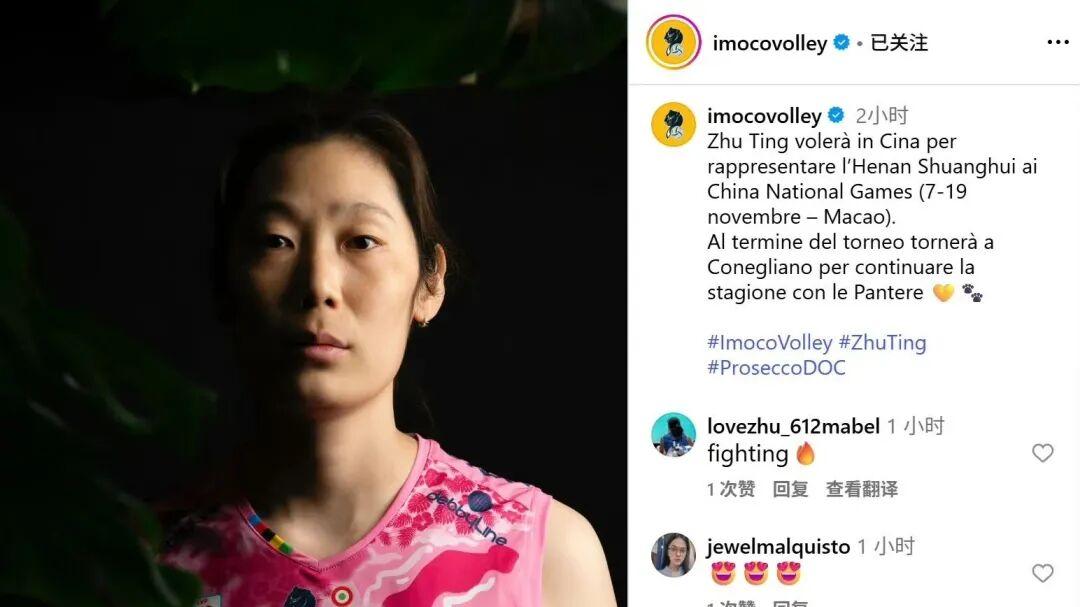Click lovezhu_612mabel username
The width and height of the screenshot is (1080, 607).
tap(793, 426)
